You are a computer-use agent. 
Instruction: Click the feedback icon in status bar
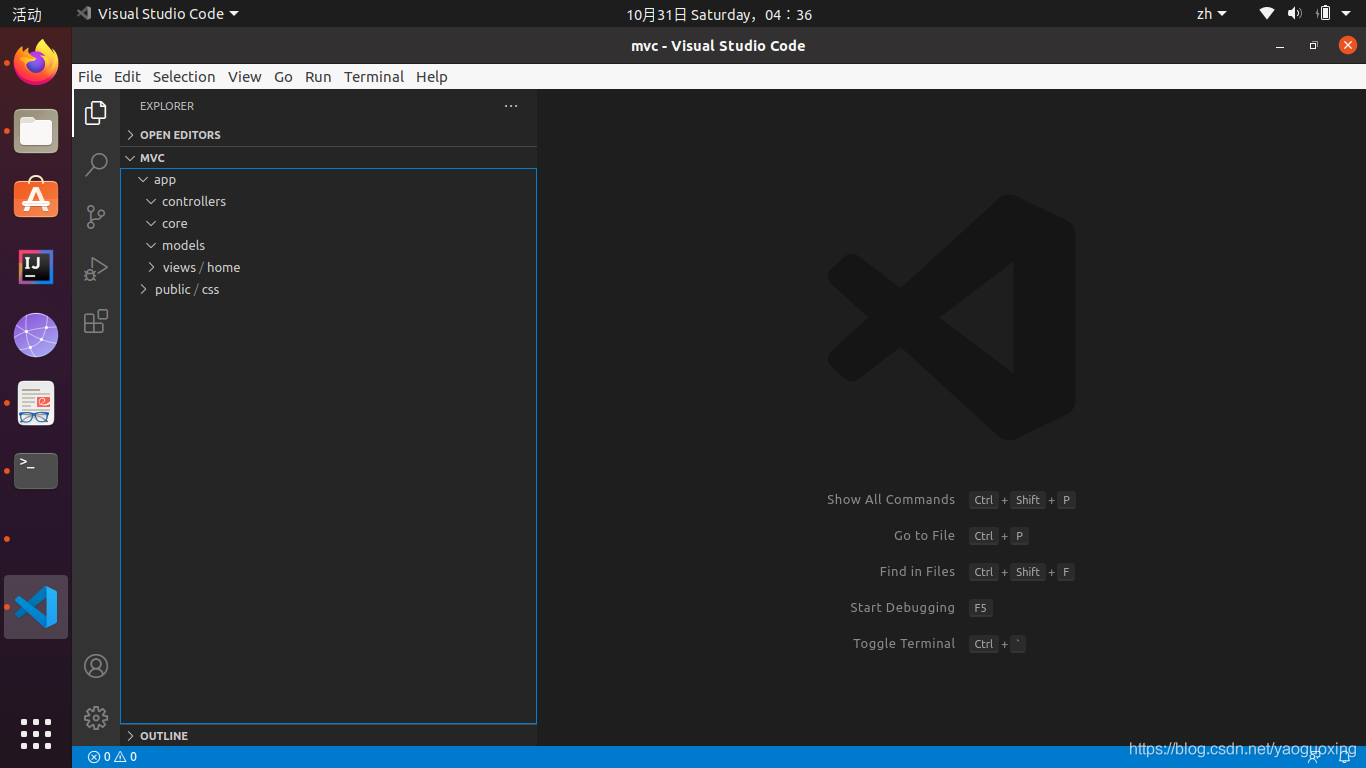1316,757
